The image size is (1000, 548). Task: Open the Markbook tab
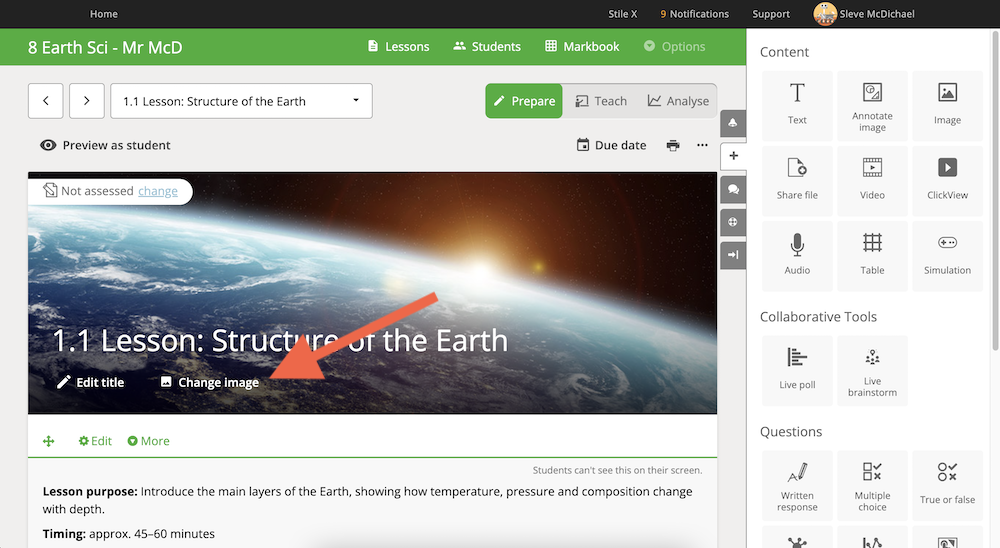click(582, 47)
